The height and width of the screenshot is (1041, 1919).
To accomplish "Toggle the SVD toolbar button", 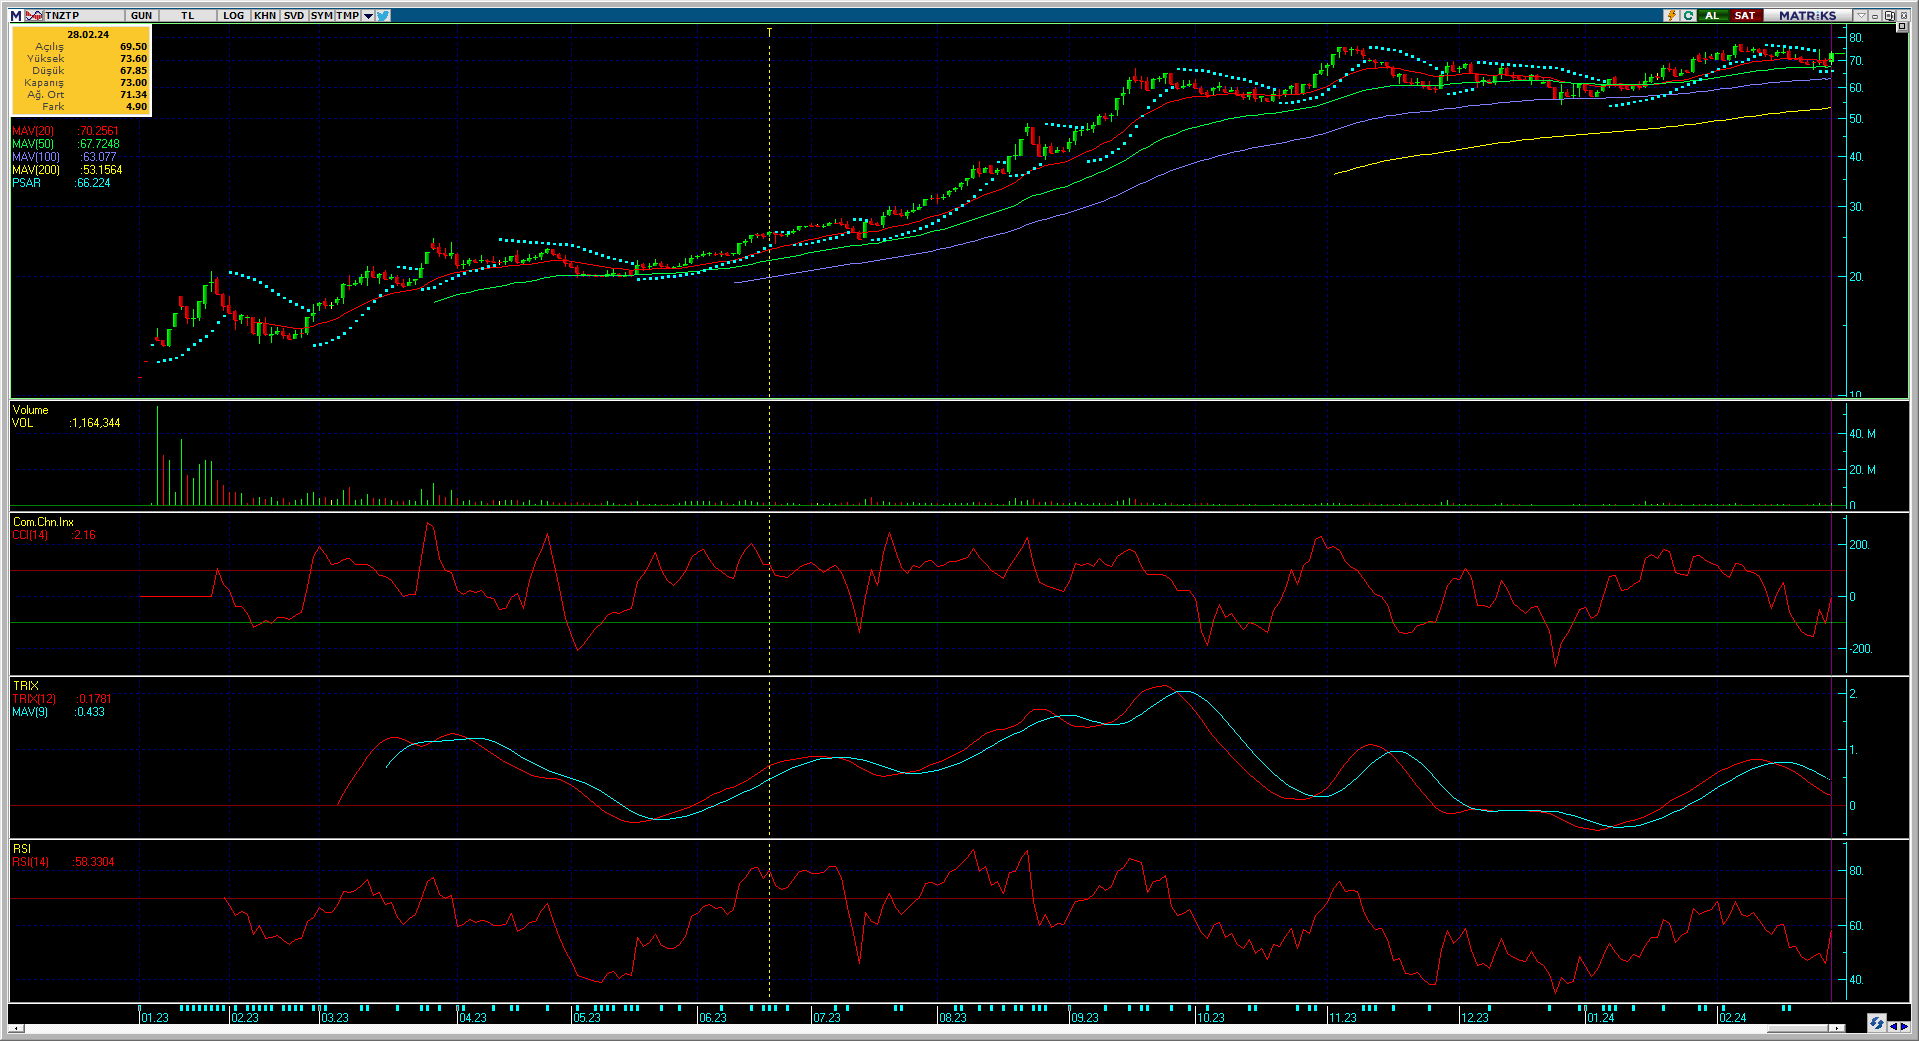I will [294, 16].
